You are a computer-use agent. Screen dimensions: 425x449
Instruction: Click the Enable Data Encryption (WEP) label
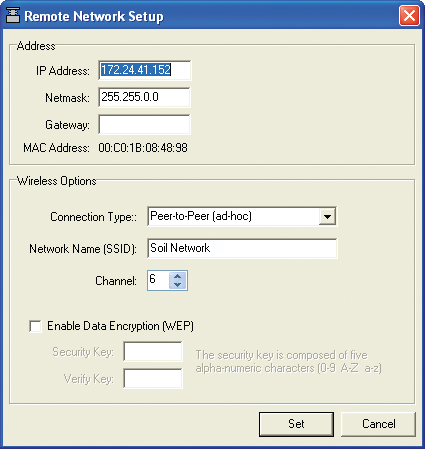(120, 326)
